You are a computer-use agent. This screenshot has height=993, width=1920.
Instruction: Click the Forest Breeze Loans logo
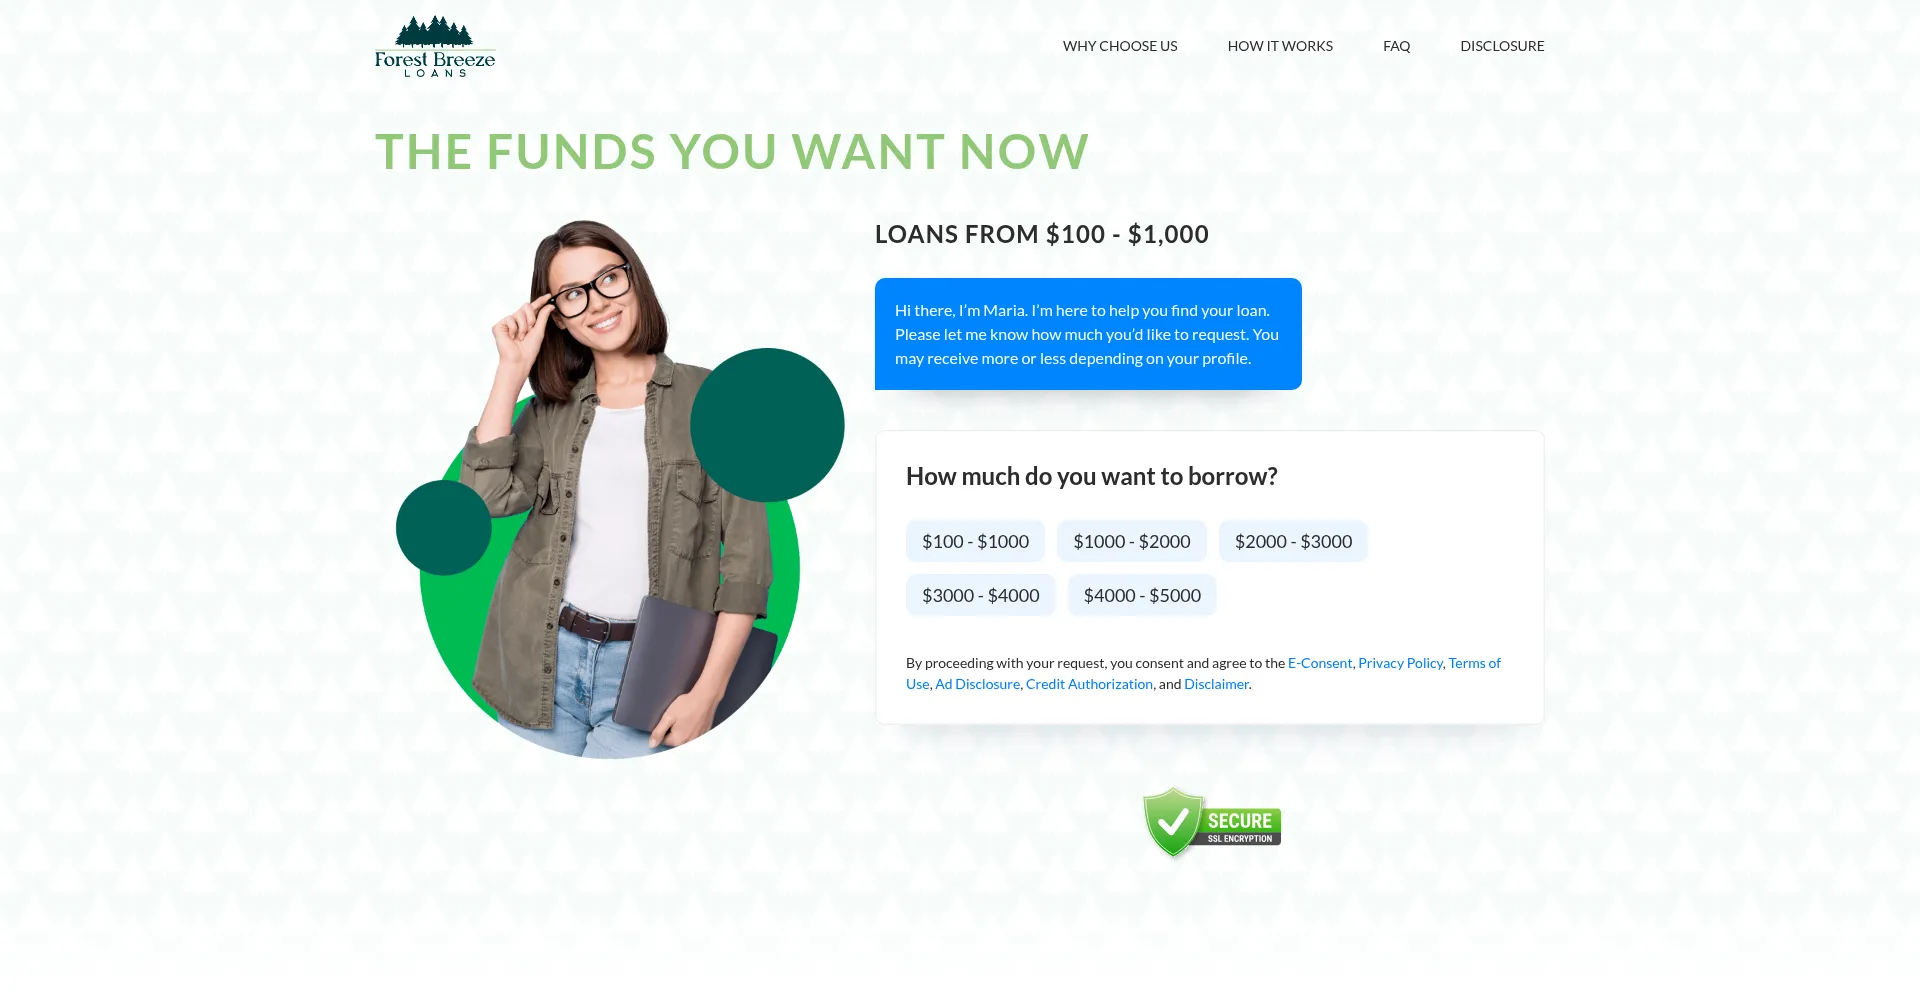coord(435,46)
